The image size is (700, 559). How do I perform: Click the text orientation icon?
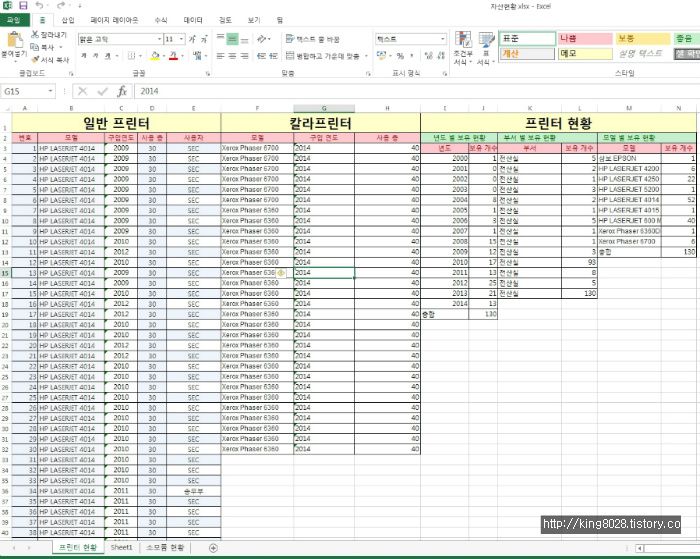tap(262, 39)
